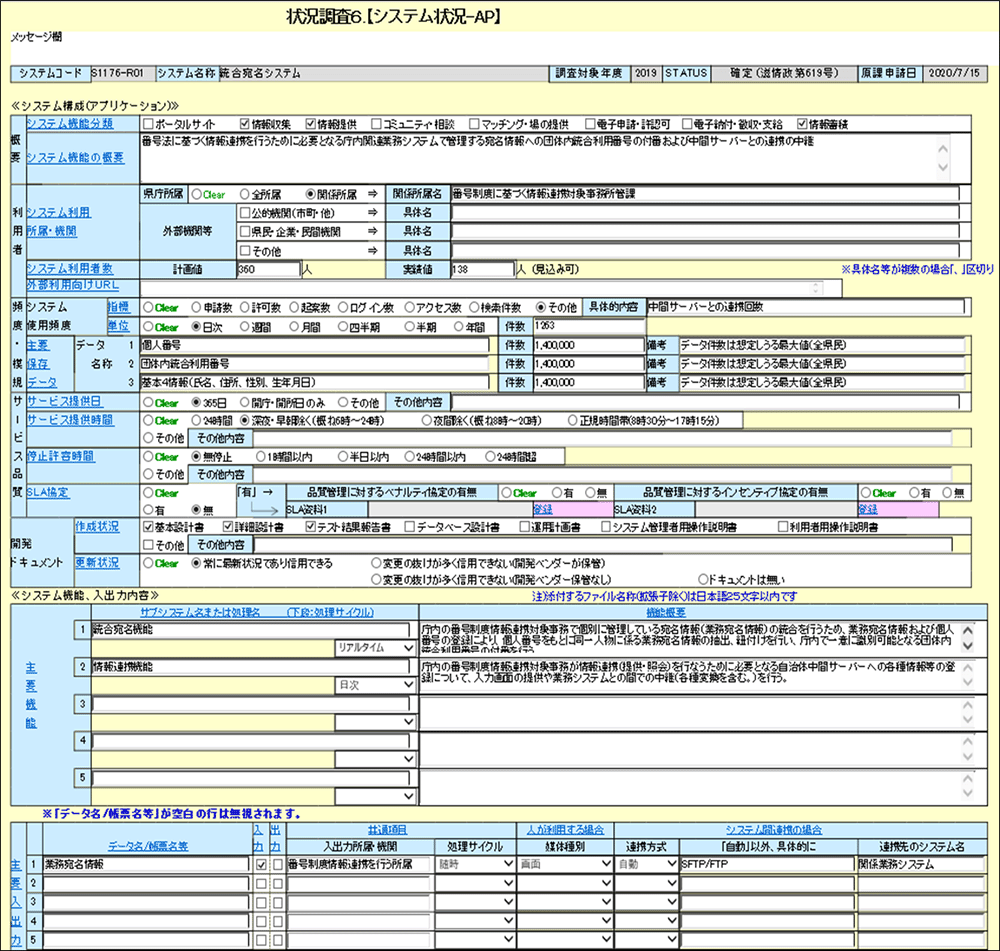Open the 作成状況 link
Screen dimensions: 1000x951
tap(97, 526)
